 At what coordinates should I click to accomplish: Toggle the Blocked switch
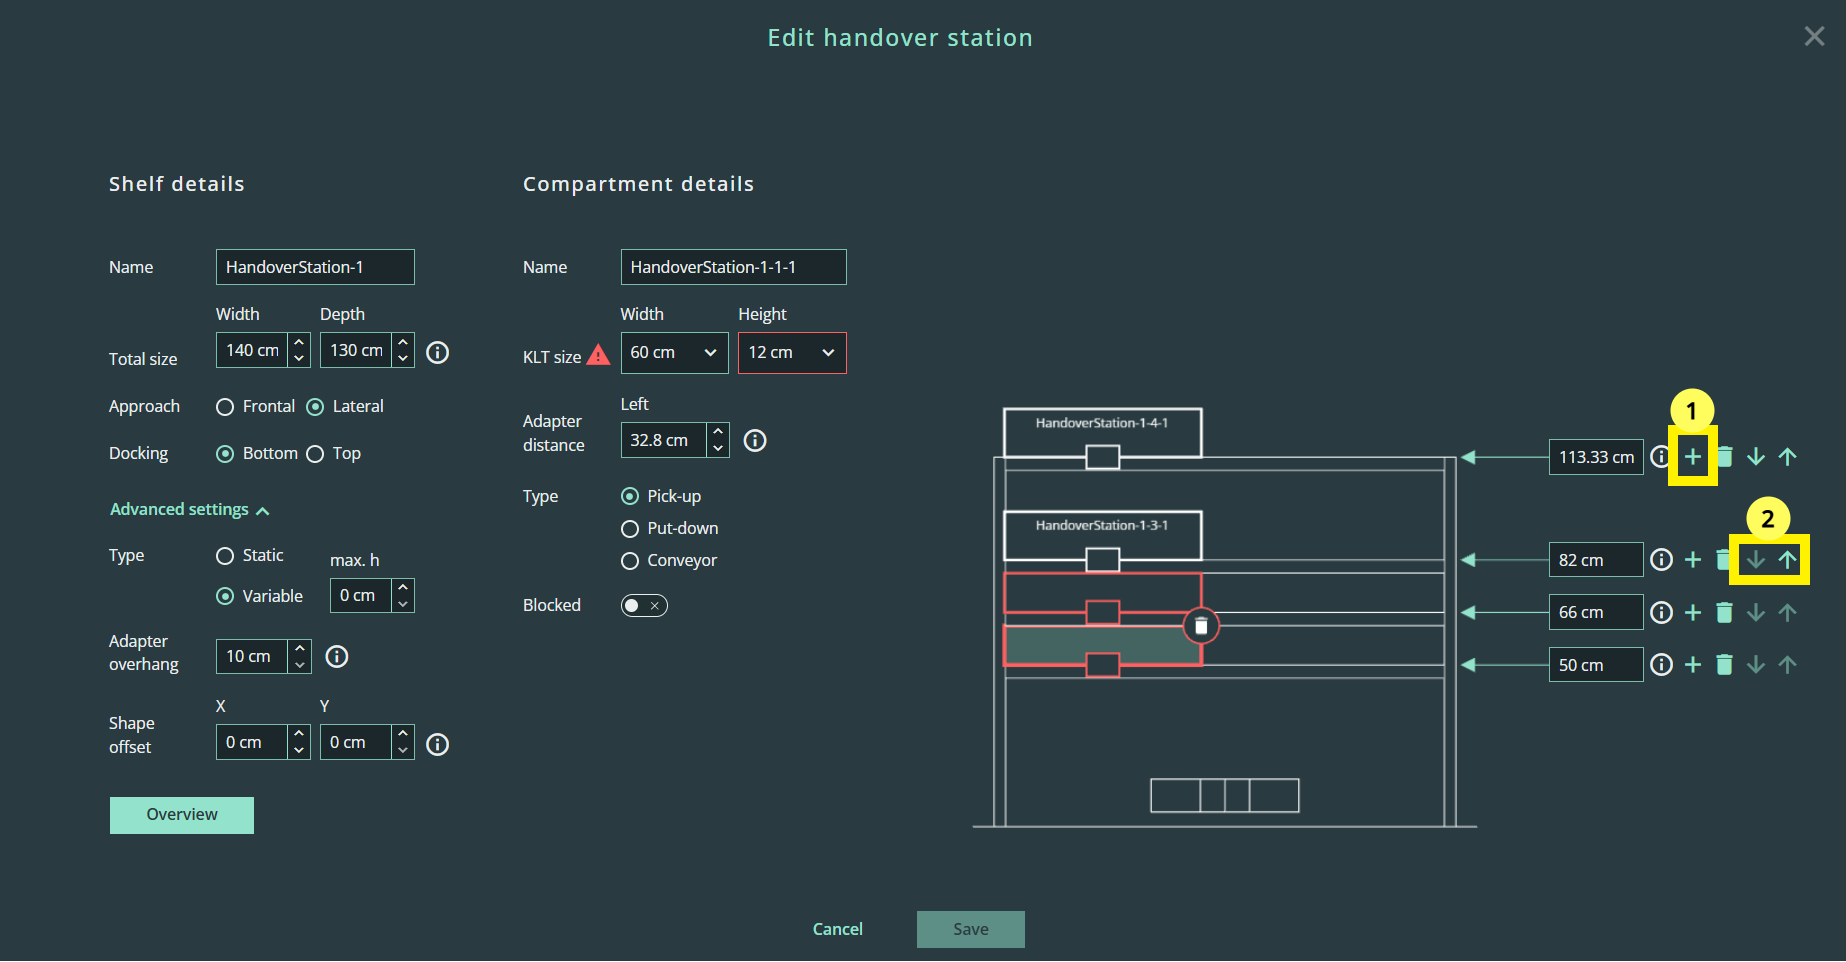tap(644, 606)
